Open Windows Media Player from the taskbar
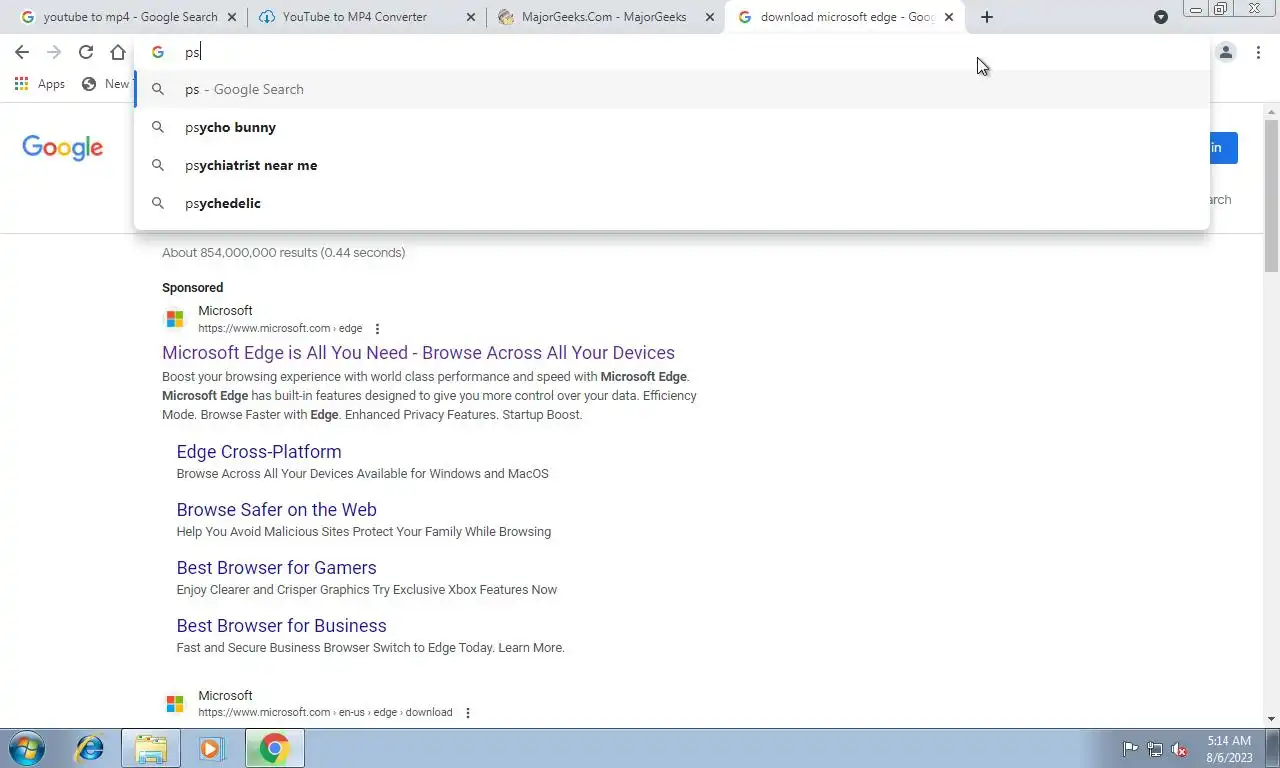The height and width of the screenshot is (768, 1280). click(x=212, y=748)
